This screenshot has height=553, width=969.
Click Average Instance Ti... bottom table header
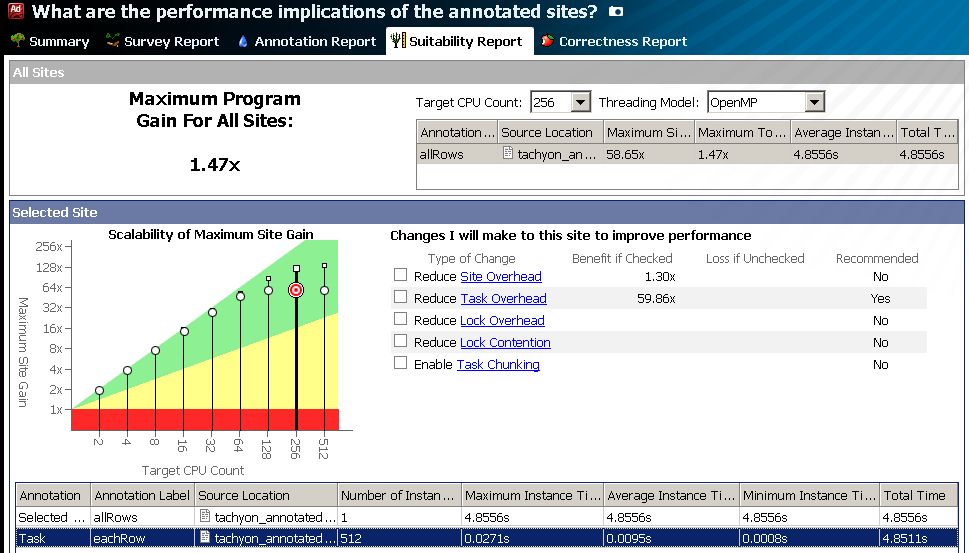[672, 496]
